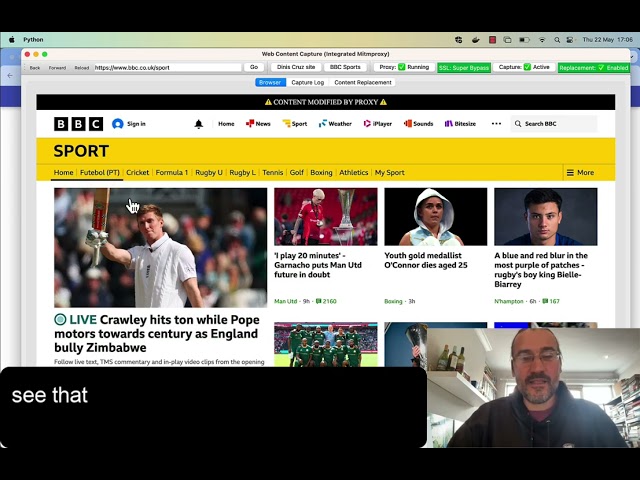
Task: Click the Back toolbar button
Action: [35, 68]
